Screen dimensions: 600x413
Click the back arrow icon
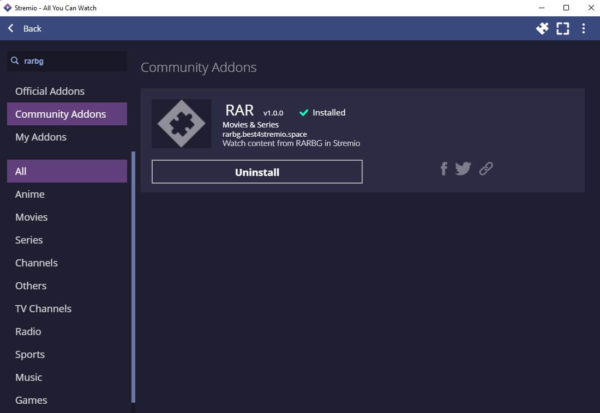tap(11, 28)
